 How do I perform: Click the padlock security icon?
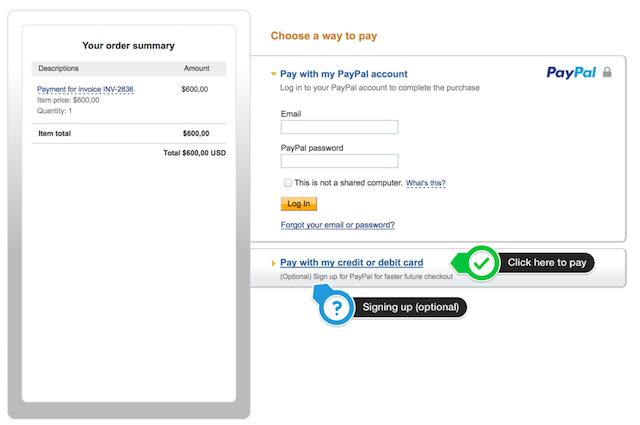pos(607,72)
